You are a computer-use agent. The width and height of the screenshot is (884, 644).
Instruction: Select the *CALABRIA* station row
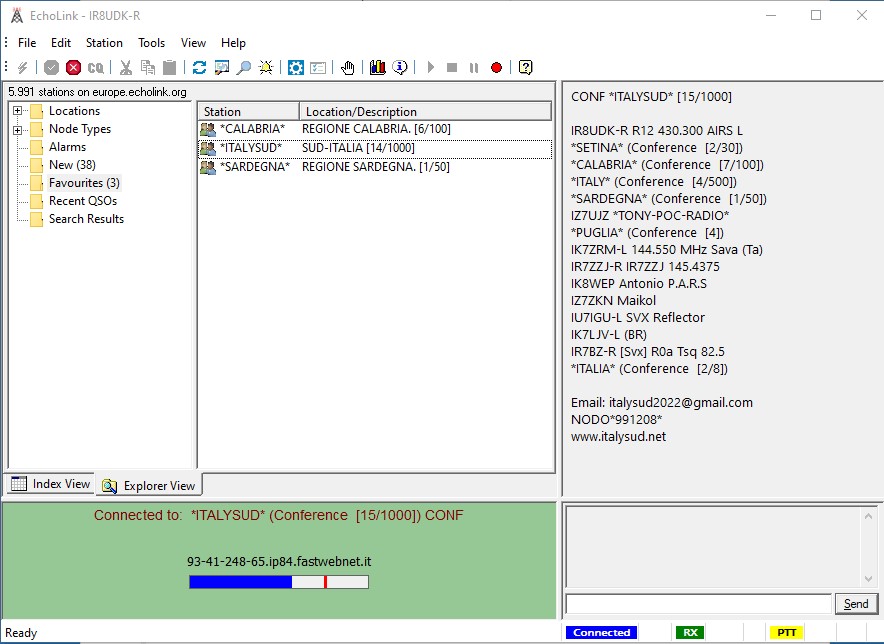[375, 129]
